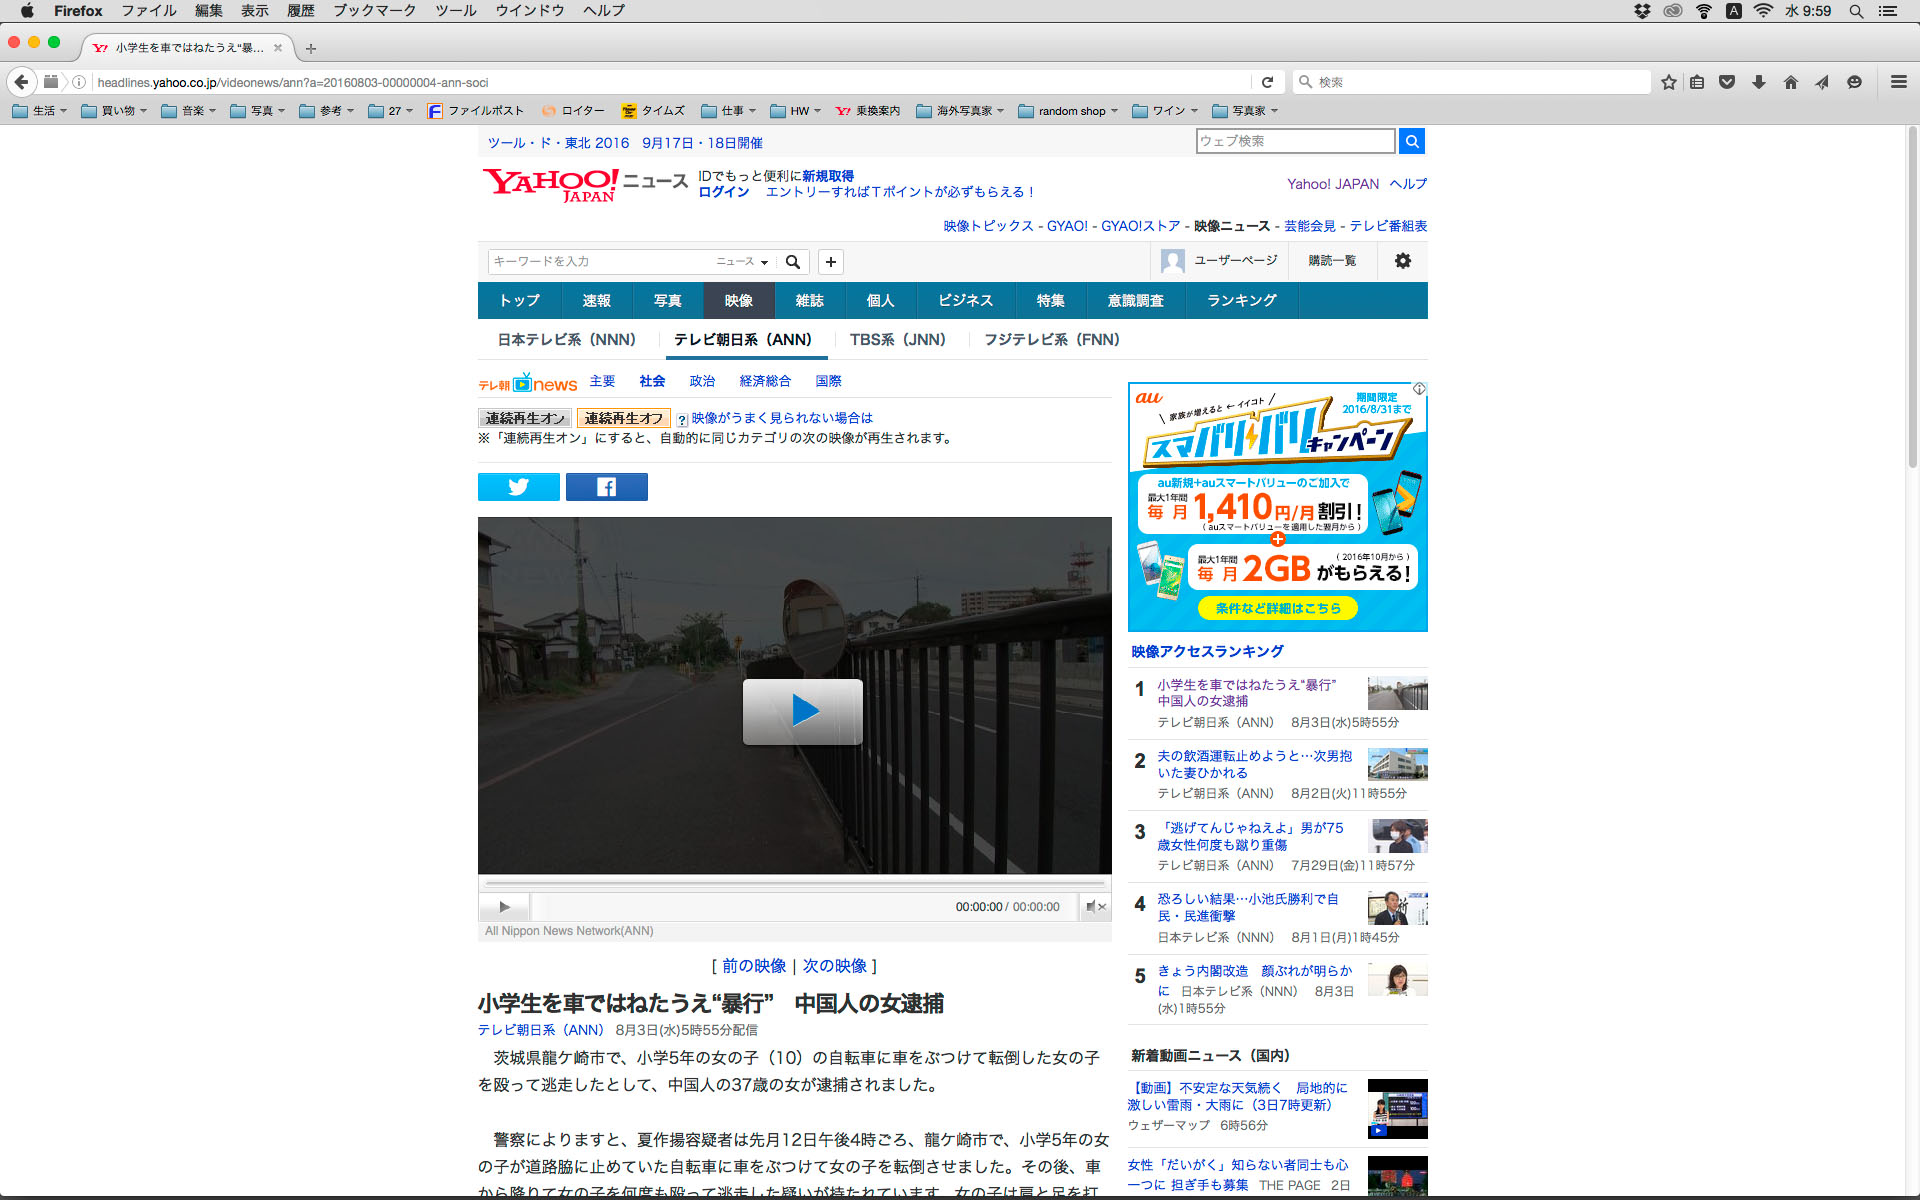This screenshot has height=1200, width=1920.
Task: Share article via the Facebook button
Action: coord(606,487)
